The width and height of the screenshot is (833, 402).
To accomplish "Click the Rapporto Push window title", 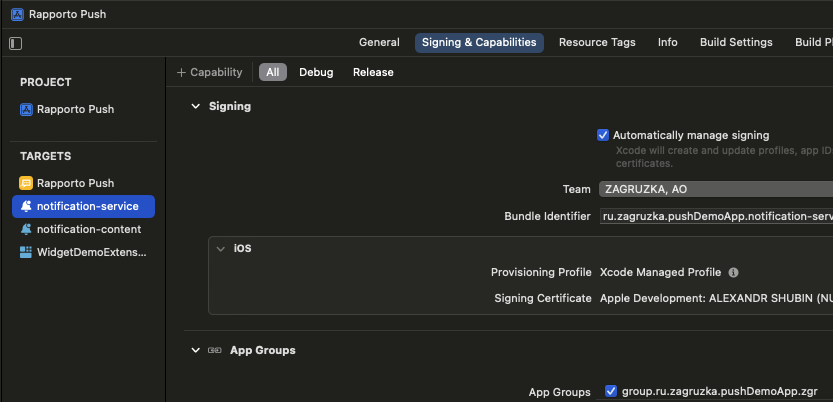I will 67,14.
